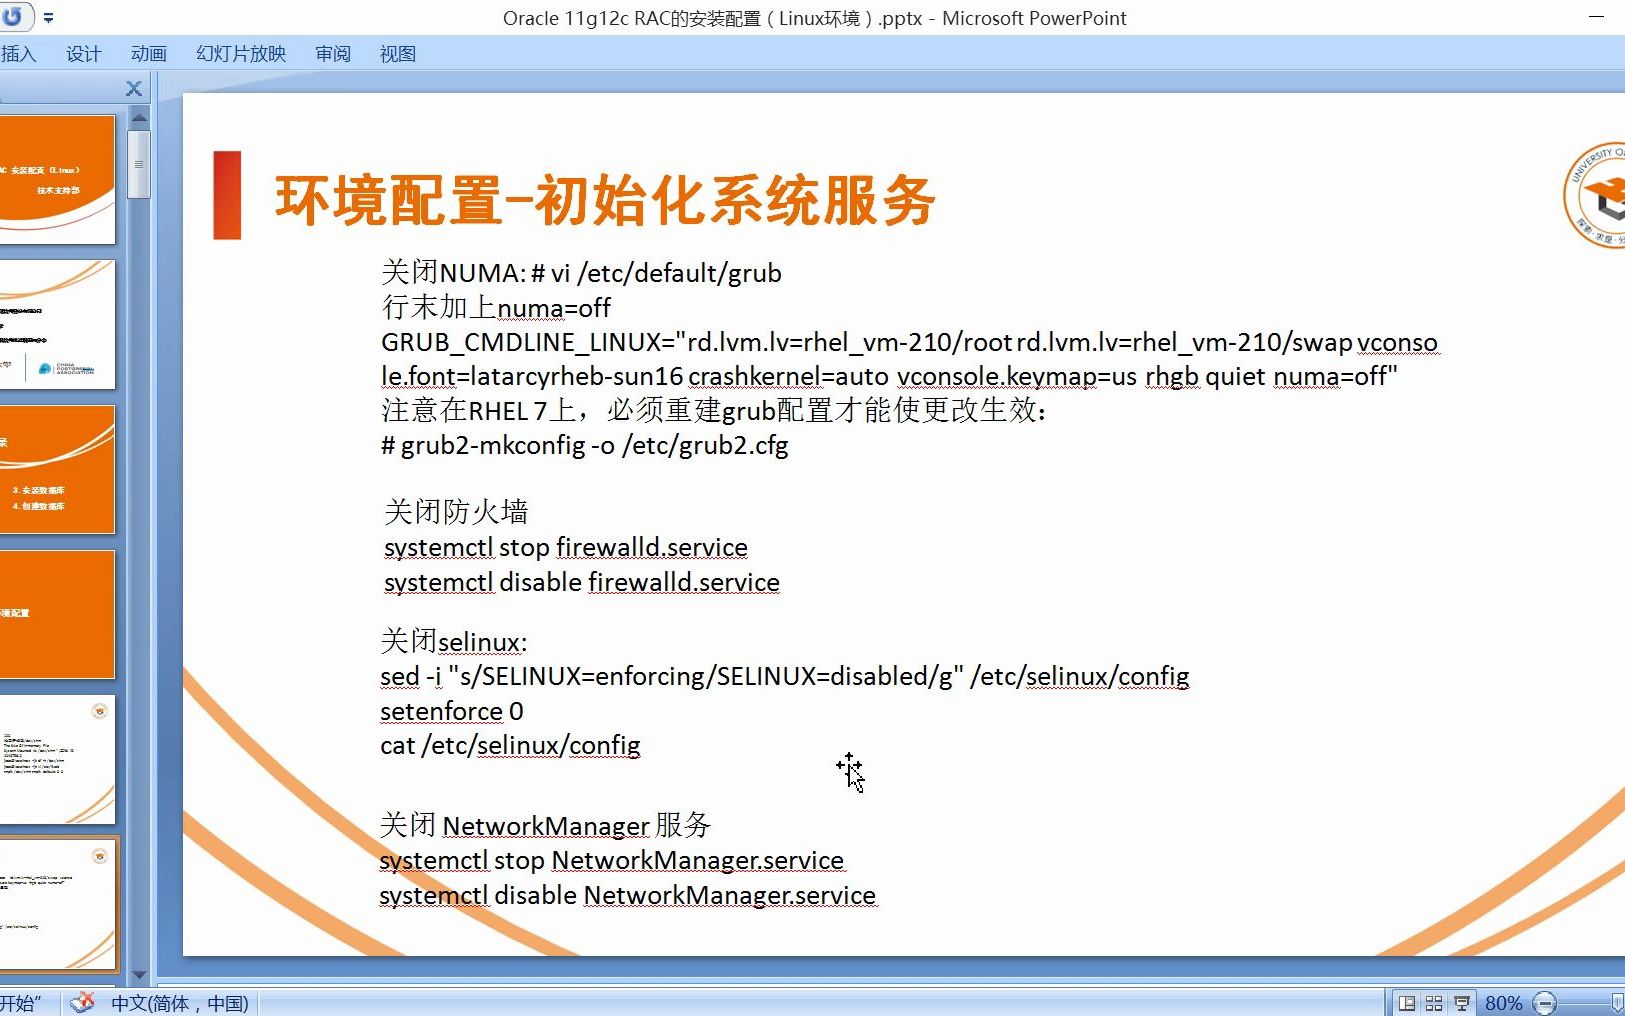Image resolution: width=1625 pixels, height=1016 pixels.
Task: Click the 80% zoom level button
Action: (1504, 1003)
